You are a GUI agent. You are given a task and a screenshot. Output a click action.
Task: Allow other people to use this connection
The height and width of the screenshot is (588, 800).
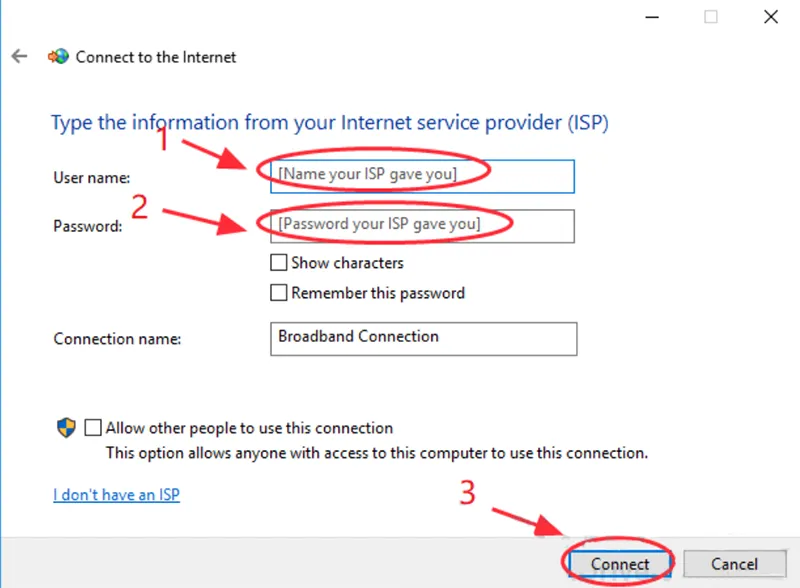click(93, 427)
